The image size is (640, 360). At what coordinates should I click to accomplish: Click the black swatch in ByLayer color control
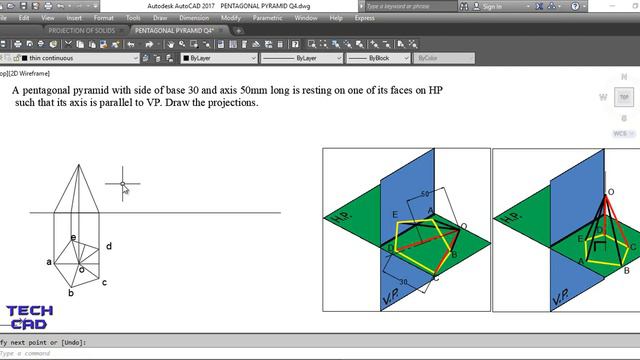tap(186, 58)
